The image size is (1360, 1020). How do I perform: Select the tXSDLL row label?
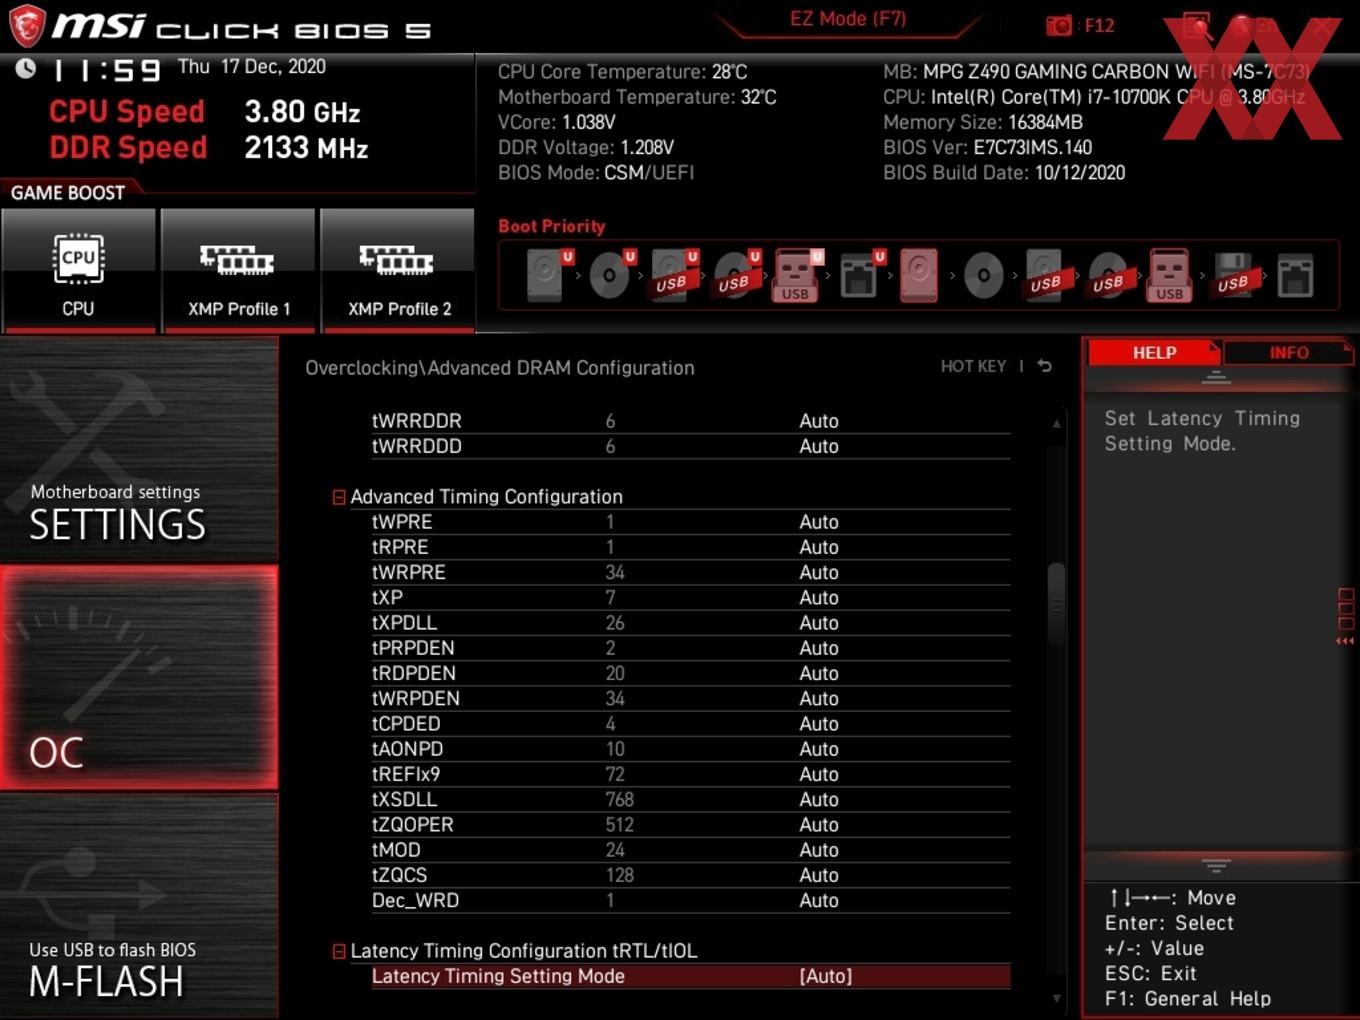[x=404, y=799]
